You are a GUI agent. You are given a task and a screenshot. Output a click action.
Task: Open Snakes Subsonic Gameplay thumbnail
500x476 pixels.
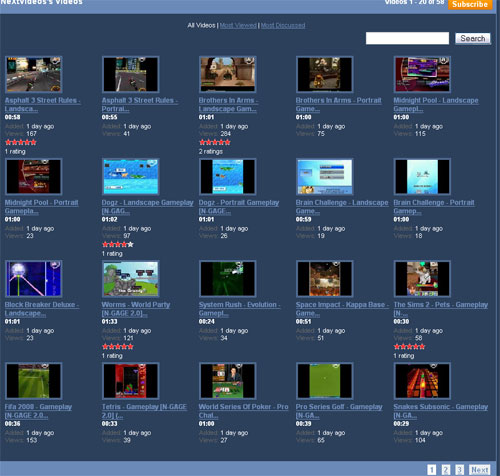pyautogui.click(x=422, y=381)
